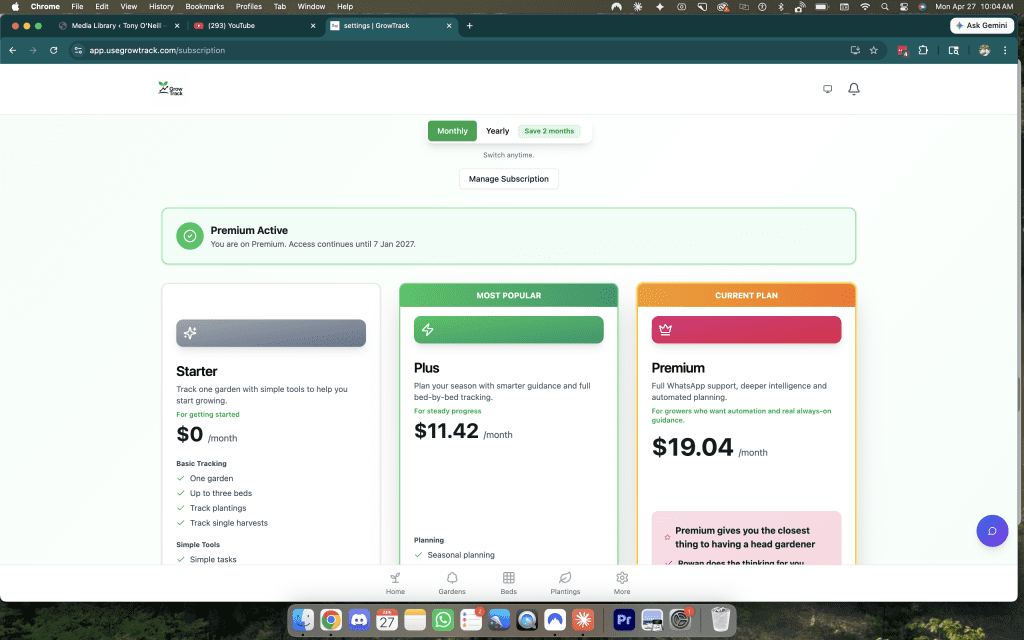The height and width of the screenshot is (640, 1024).
Task: Open Spotlight search in the menu bar
Action: [x=885, y=7]
